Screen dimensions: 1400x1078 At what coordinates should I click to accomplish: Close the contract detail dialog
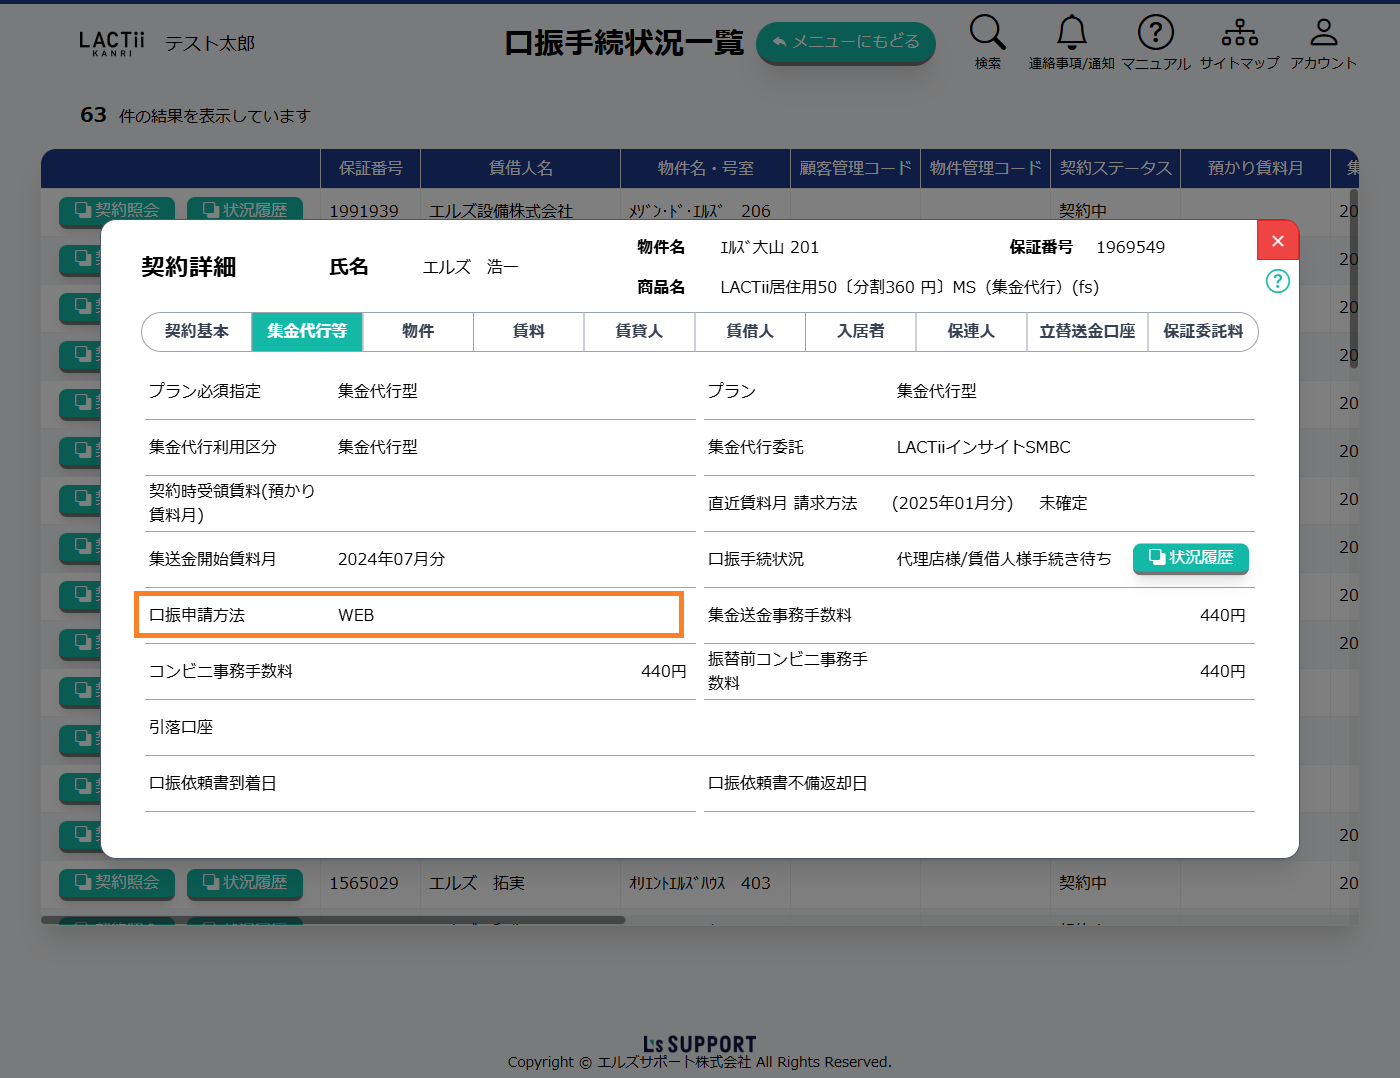(1277, 241)
